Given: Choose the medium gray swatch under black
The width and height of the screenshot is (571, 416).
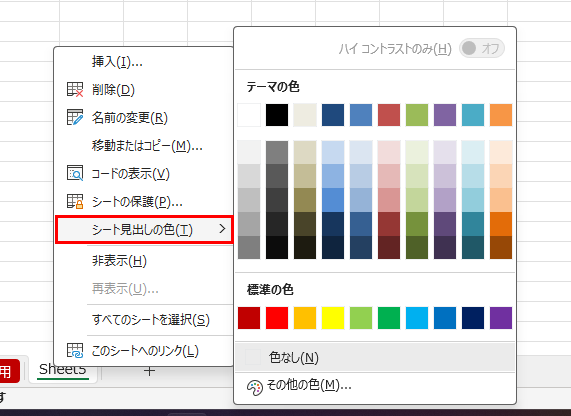Looking at the screenshot, I should click(x=277, y=152).
